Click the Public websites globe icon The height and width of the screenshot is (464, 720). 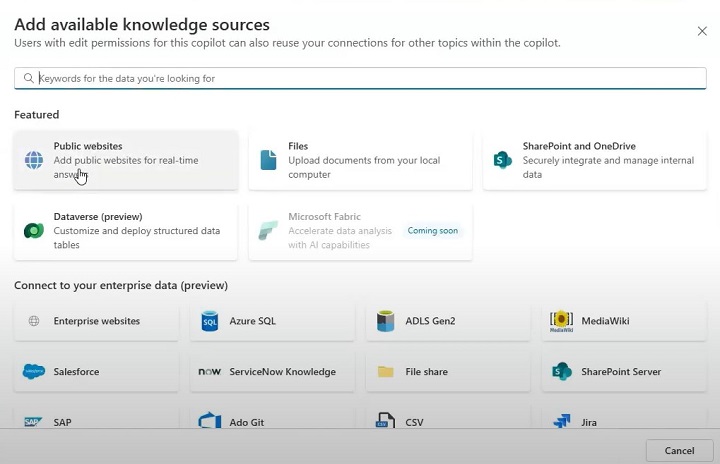click(34, 160)
